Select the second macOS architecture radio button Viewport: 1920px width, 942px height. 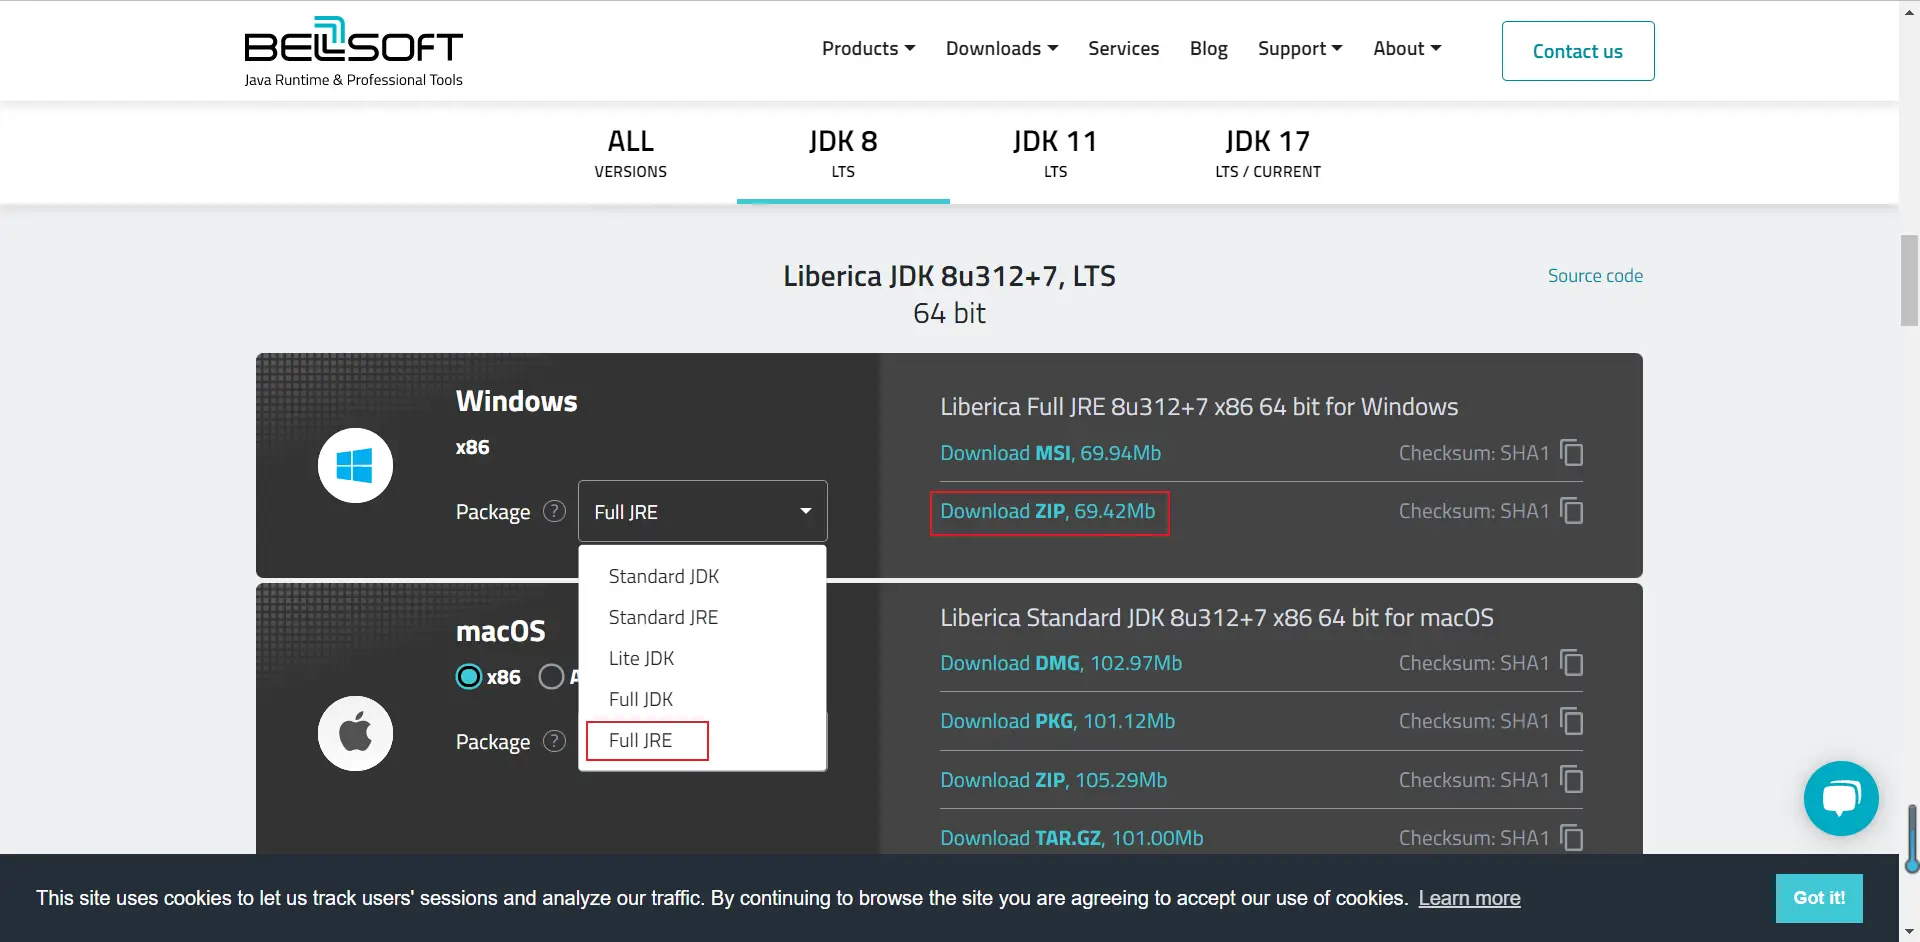point(551,677)
